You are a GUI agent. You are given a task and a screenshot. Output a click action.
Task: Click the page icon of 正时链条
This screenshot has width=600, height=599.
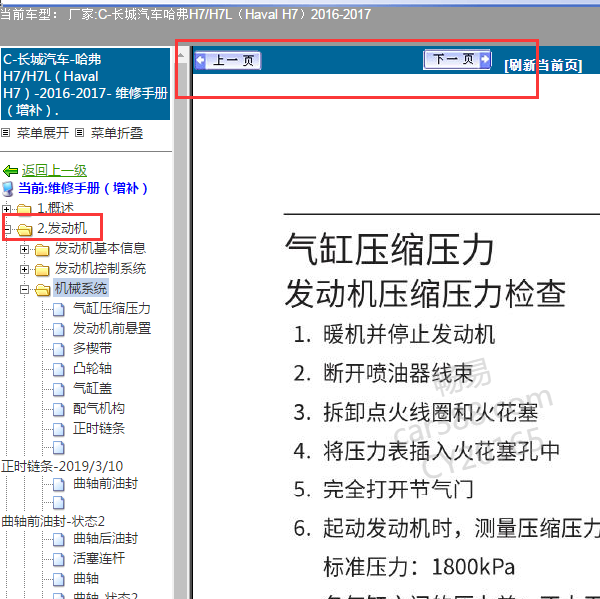click(x=59, y=429)
